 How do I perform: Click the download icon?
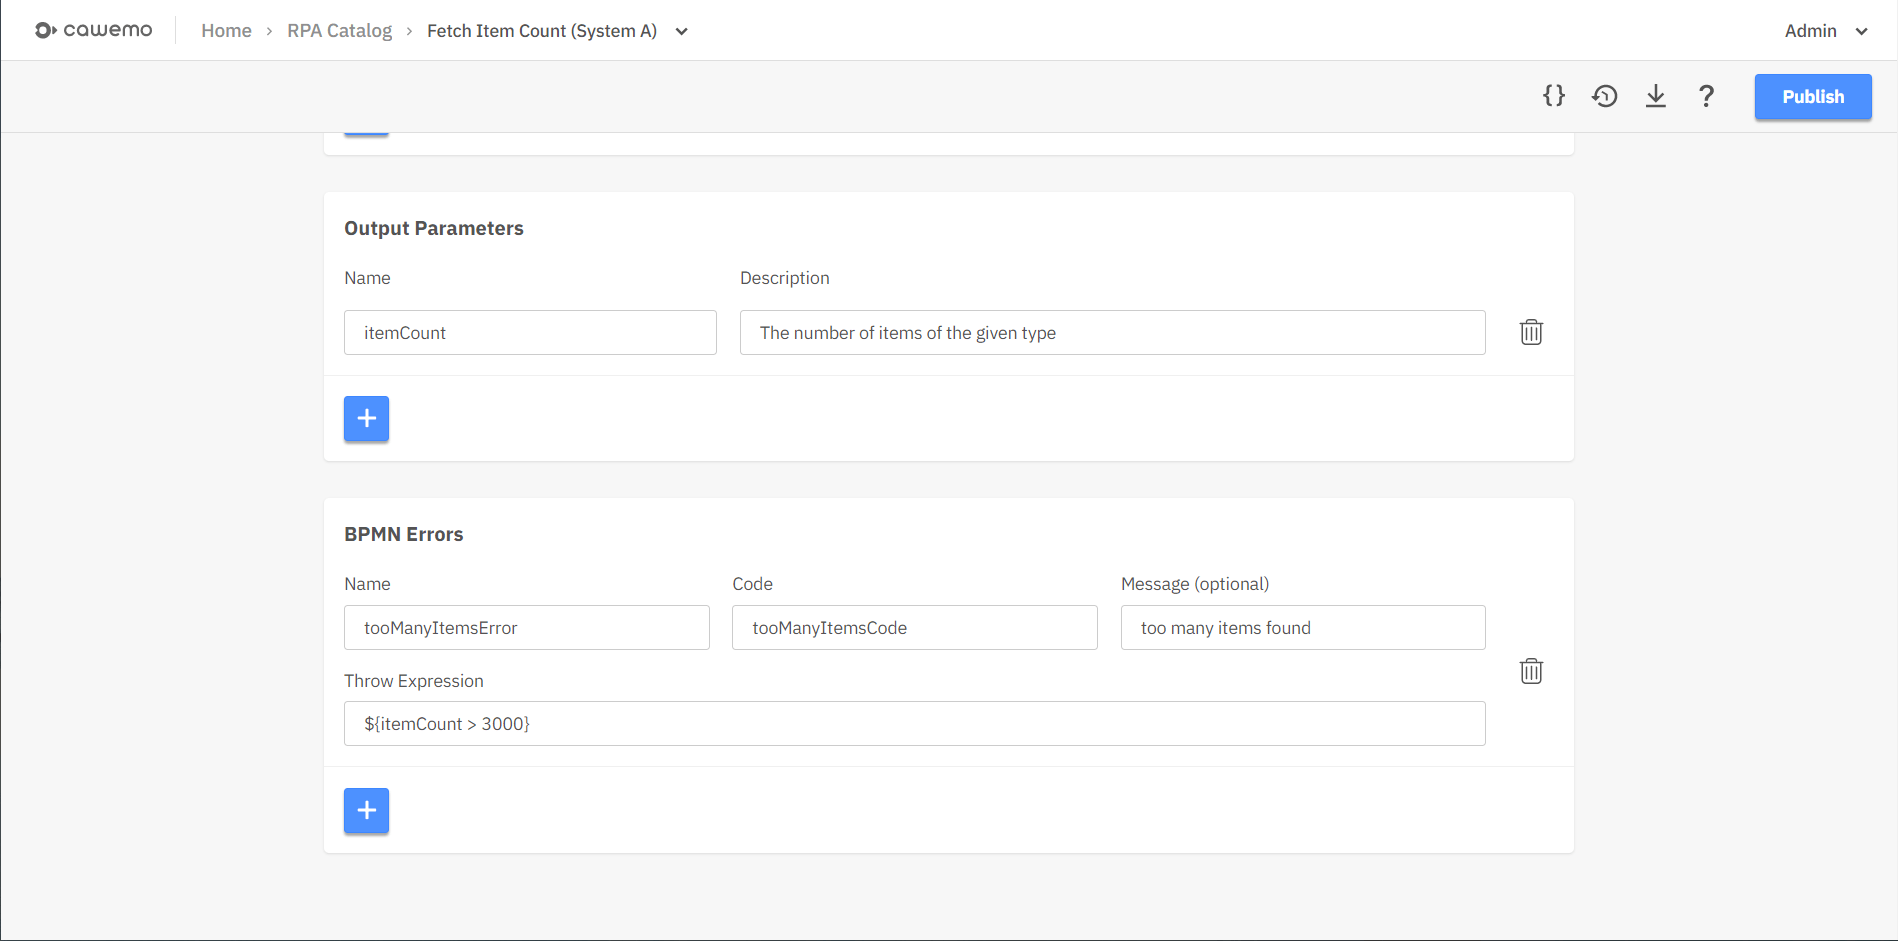1656,96
